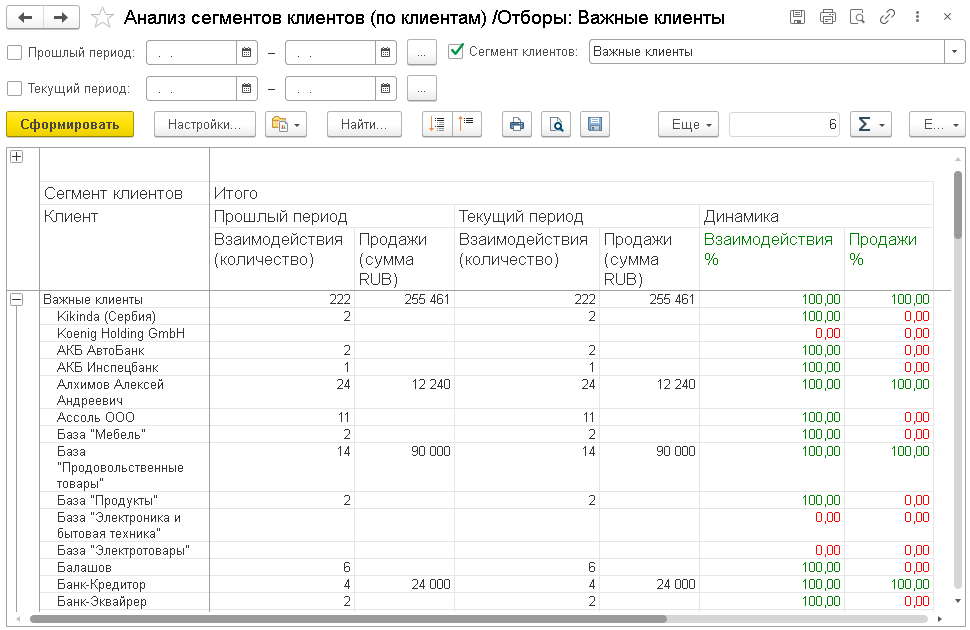This screenshot has height=630, width=970.
Task: Click the past period start date field
Action: tap(192, 53)
